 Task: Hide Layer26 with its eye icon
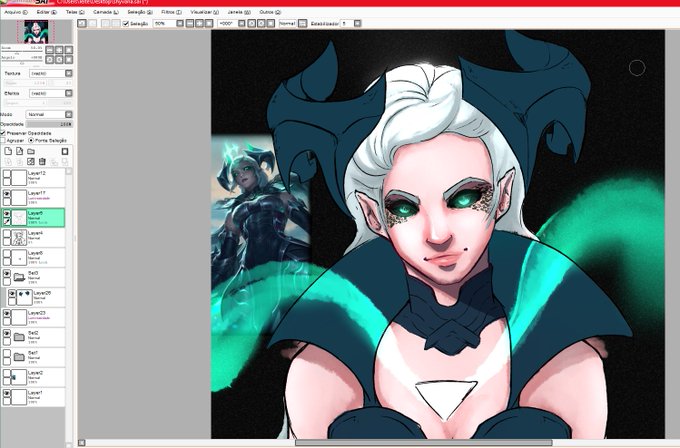12,294
